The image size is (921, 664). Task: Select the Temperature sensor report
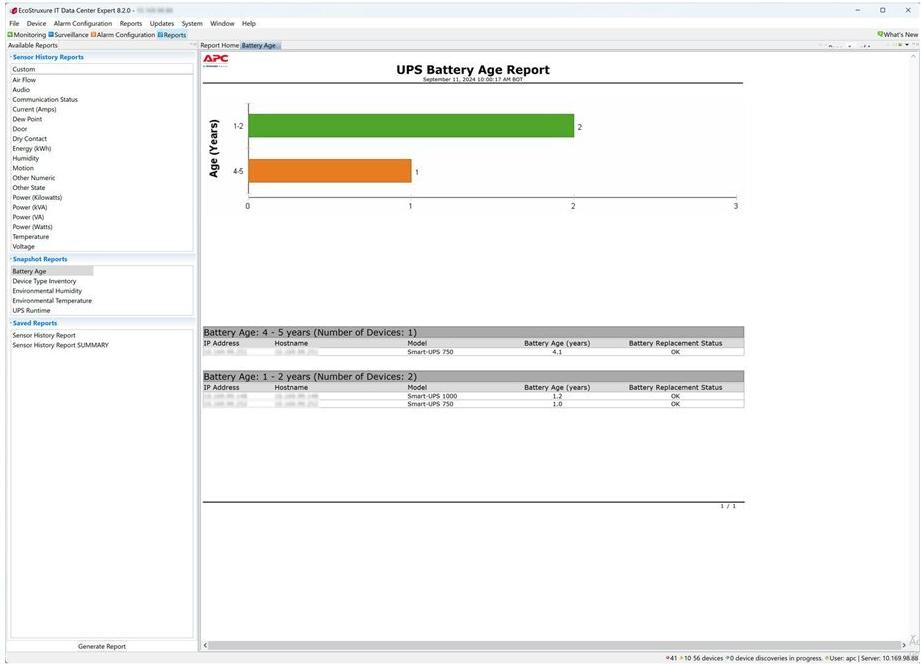point(30,237)
